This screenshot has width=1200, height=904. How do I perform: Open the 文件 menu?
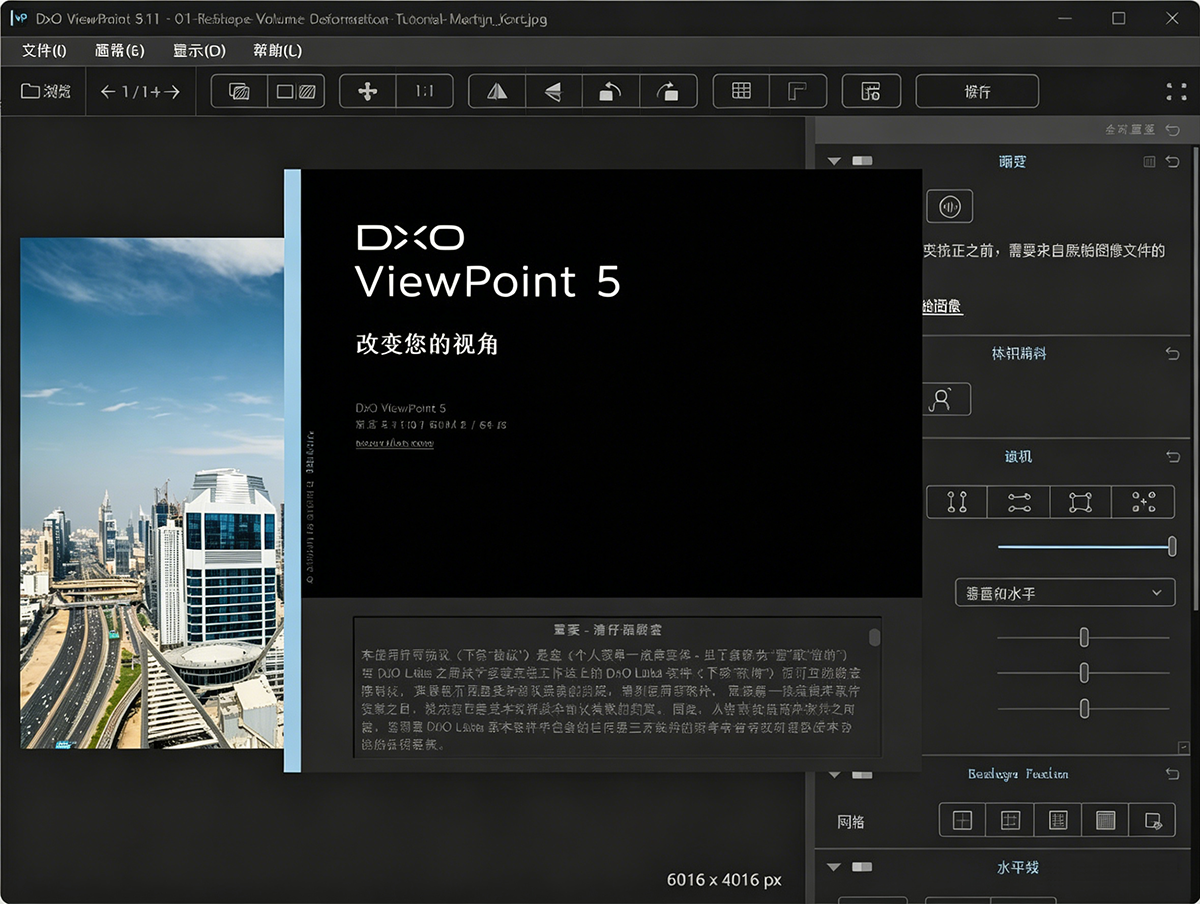pyautogui.click(x=44, y=50)
